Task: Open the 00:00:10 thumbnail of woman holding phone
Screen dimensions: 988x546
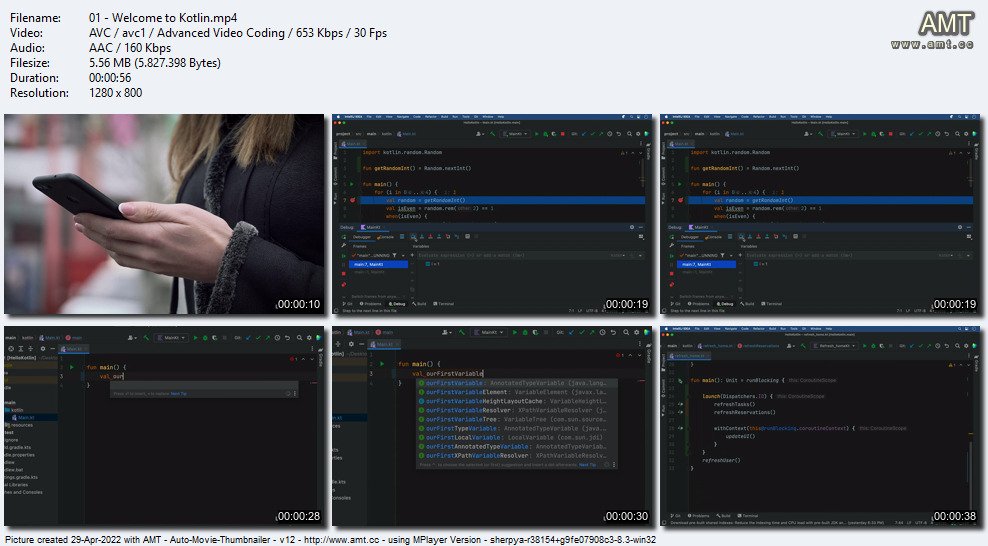Action: [164, 214]
